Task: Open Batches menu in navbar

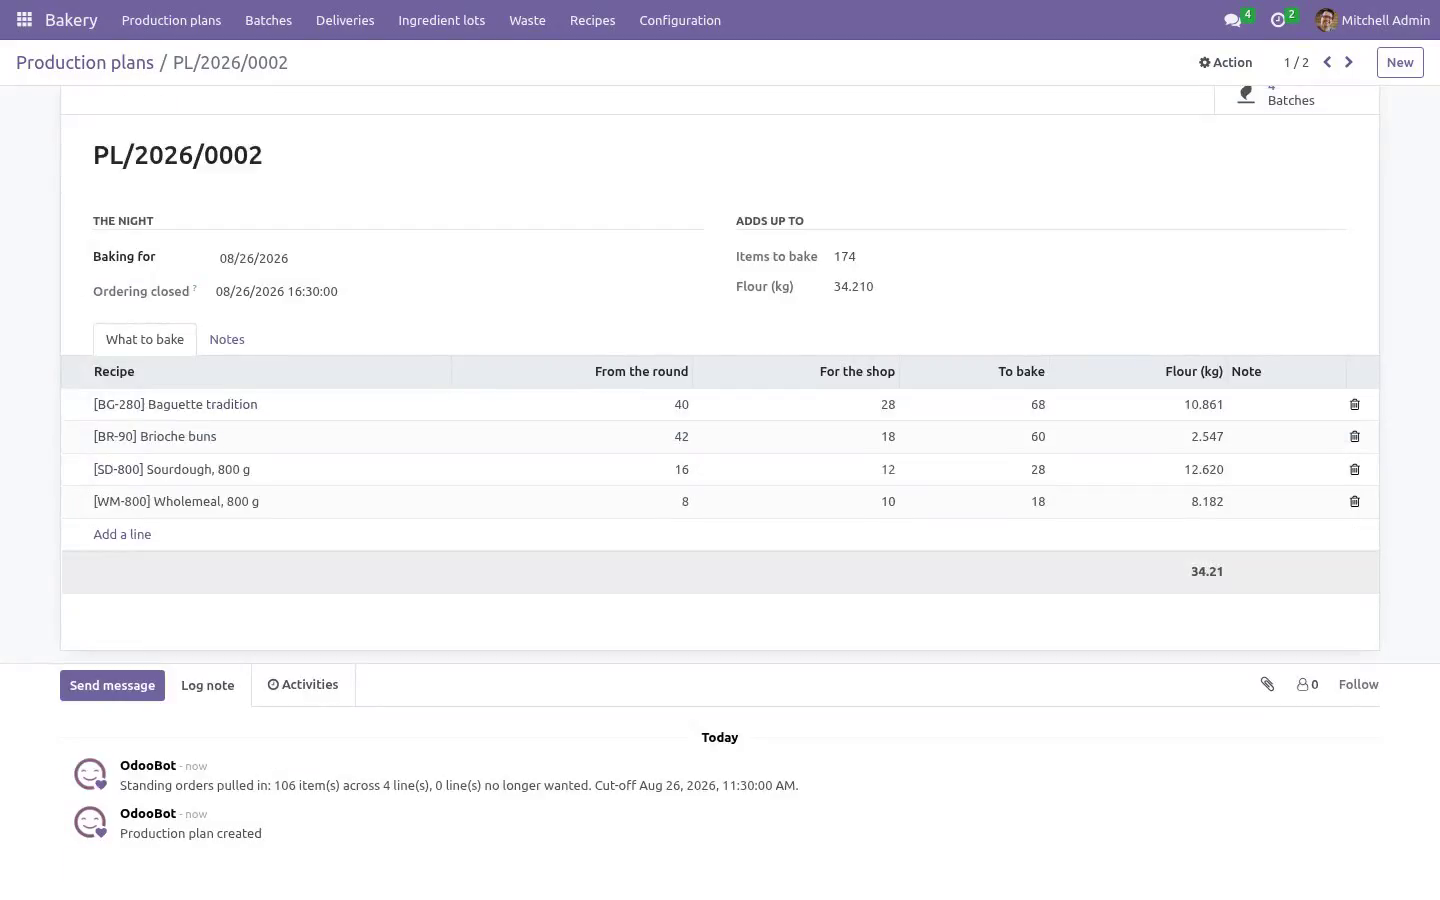Action: [x=269, y=20]
